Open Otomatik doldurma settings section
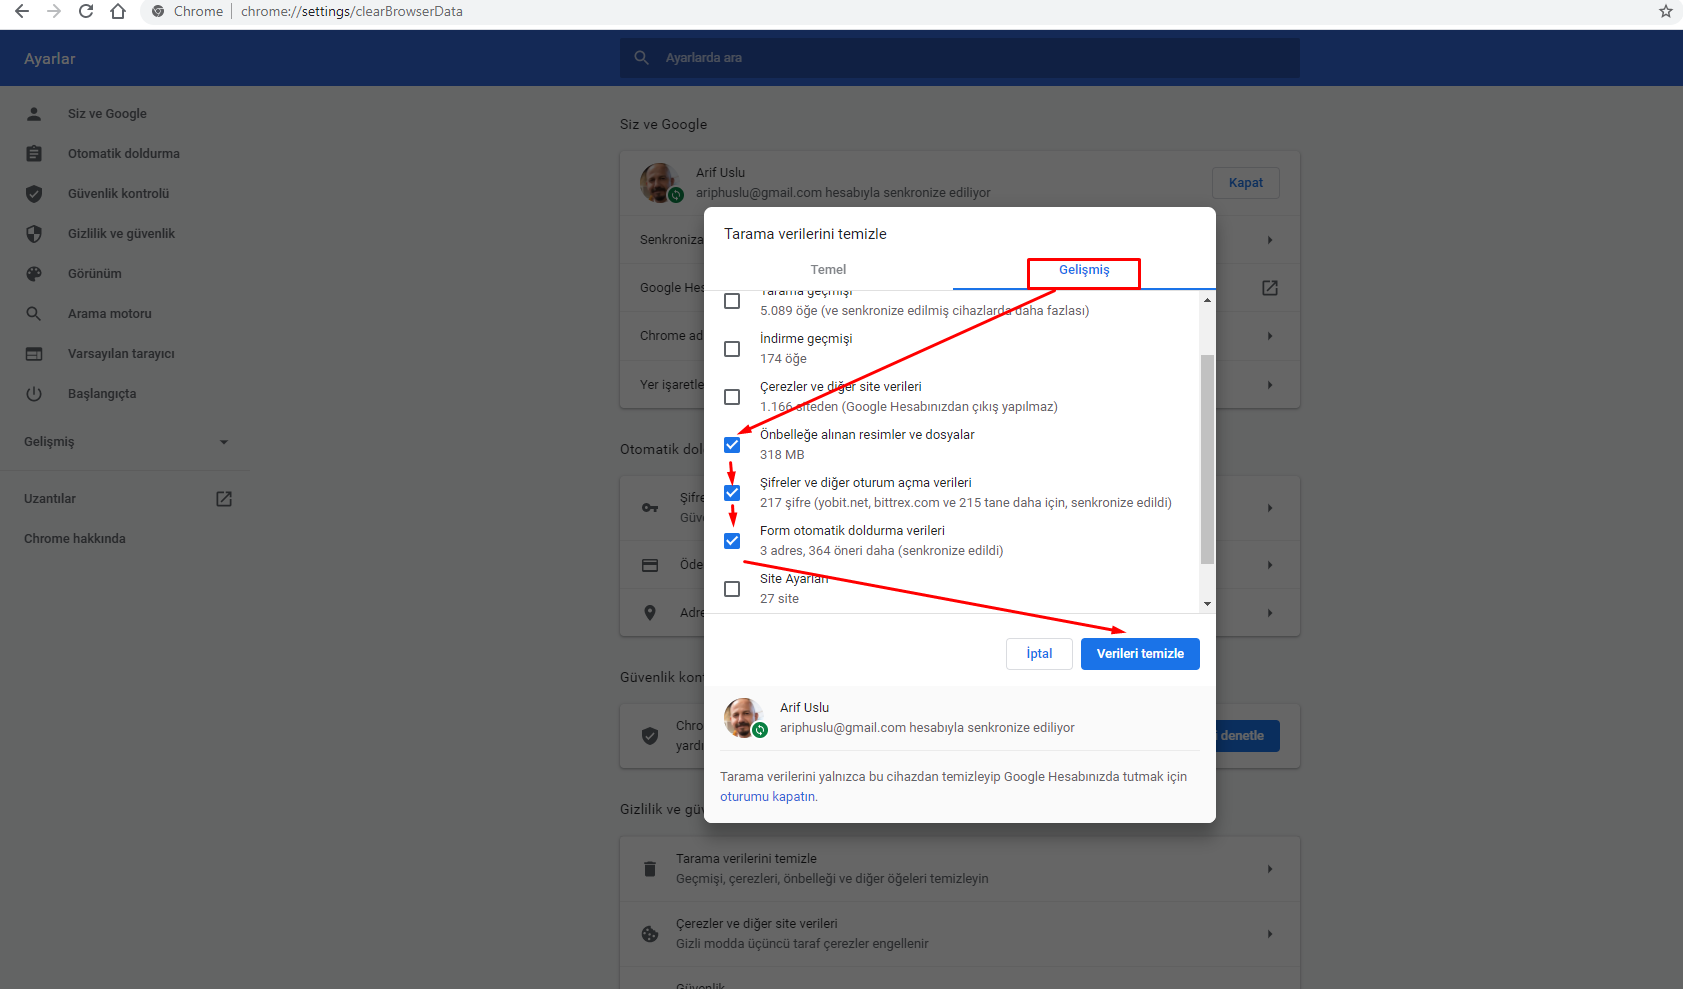This screenshot has height=989, width=1683. click(124, 154)
